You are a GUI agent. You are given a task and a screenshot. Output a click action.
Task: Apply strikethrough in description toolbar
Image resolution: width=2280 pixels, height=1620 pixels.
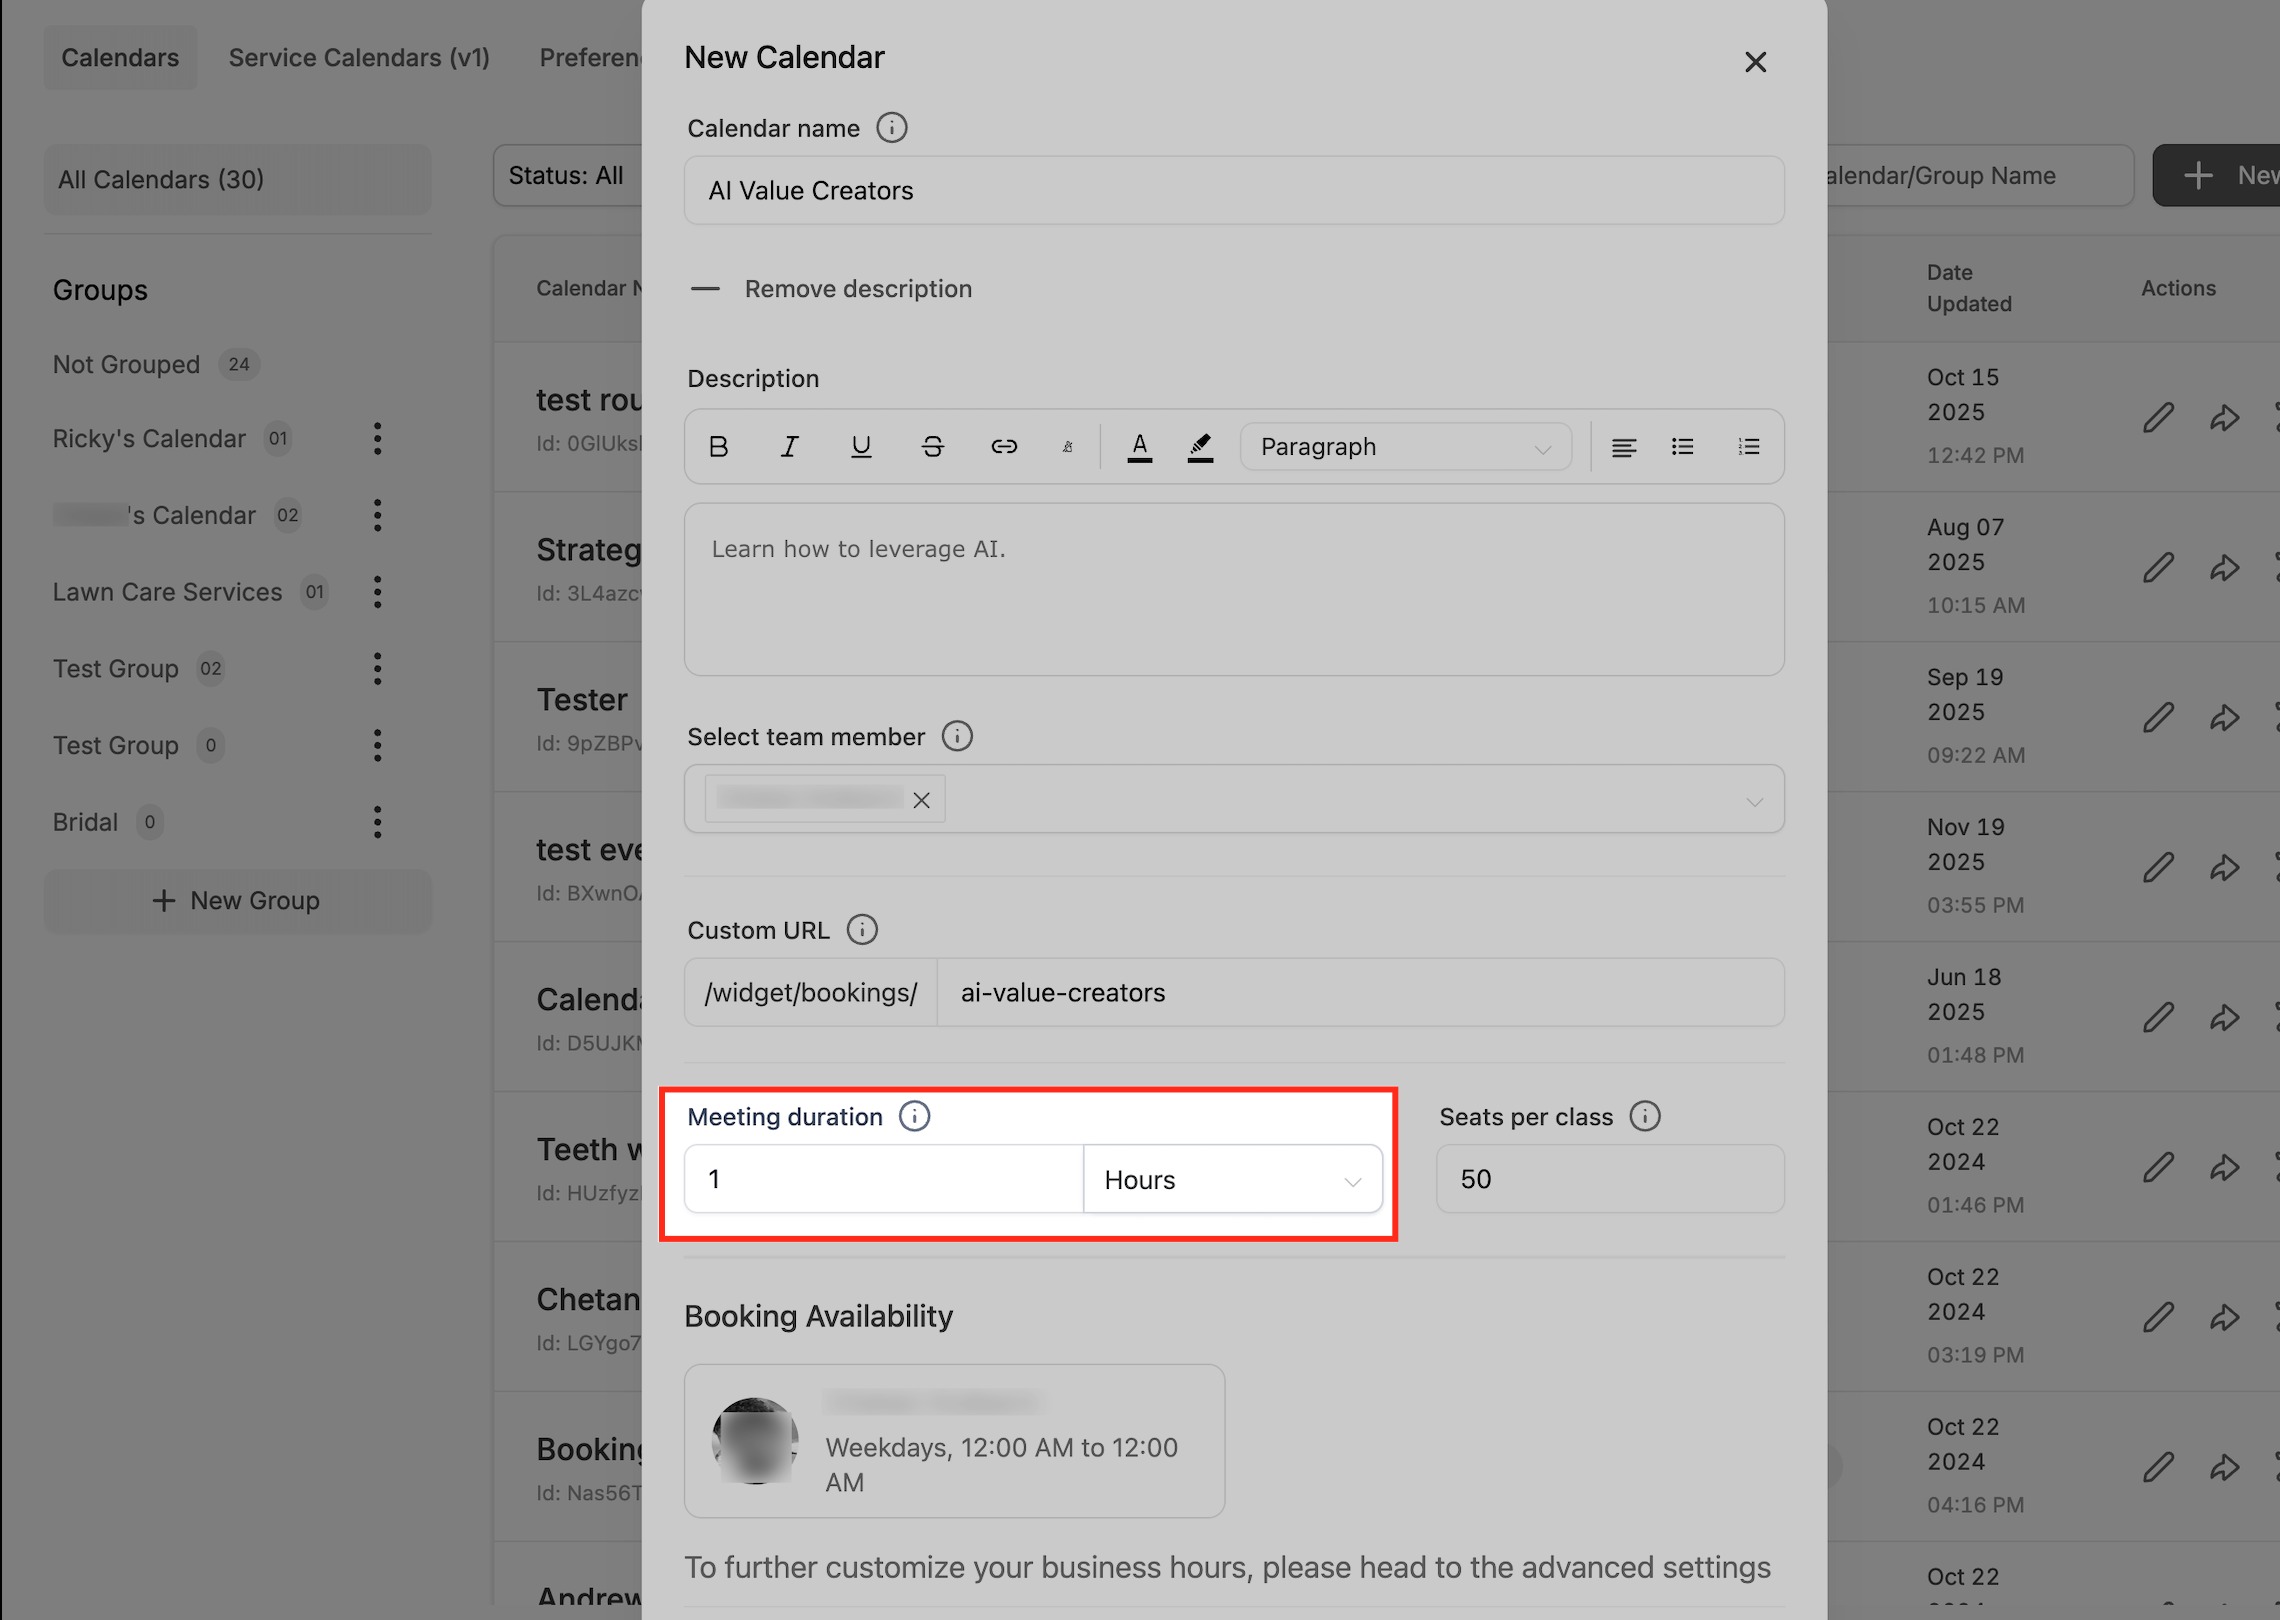point(932,447)
